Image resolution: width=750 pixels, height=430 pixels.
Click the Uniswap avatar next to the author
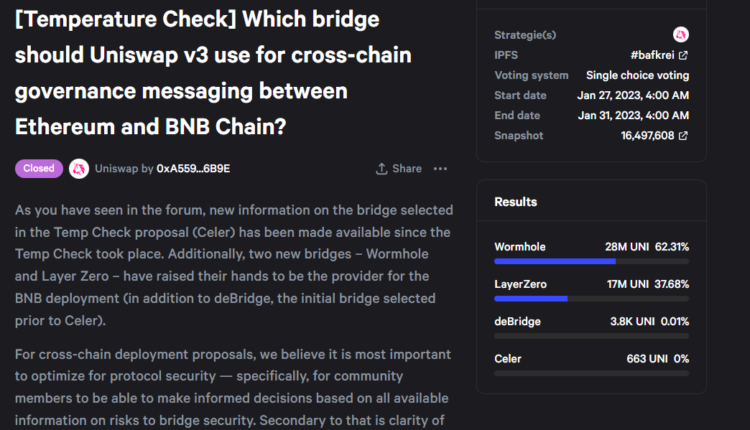[79, 169]
